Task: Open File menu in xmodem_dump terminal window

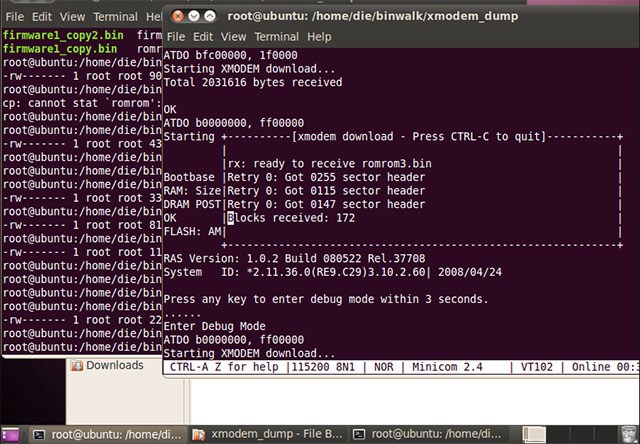Action: pyautogui.click(x=176, y=37)
